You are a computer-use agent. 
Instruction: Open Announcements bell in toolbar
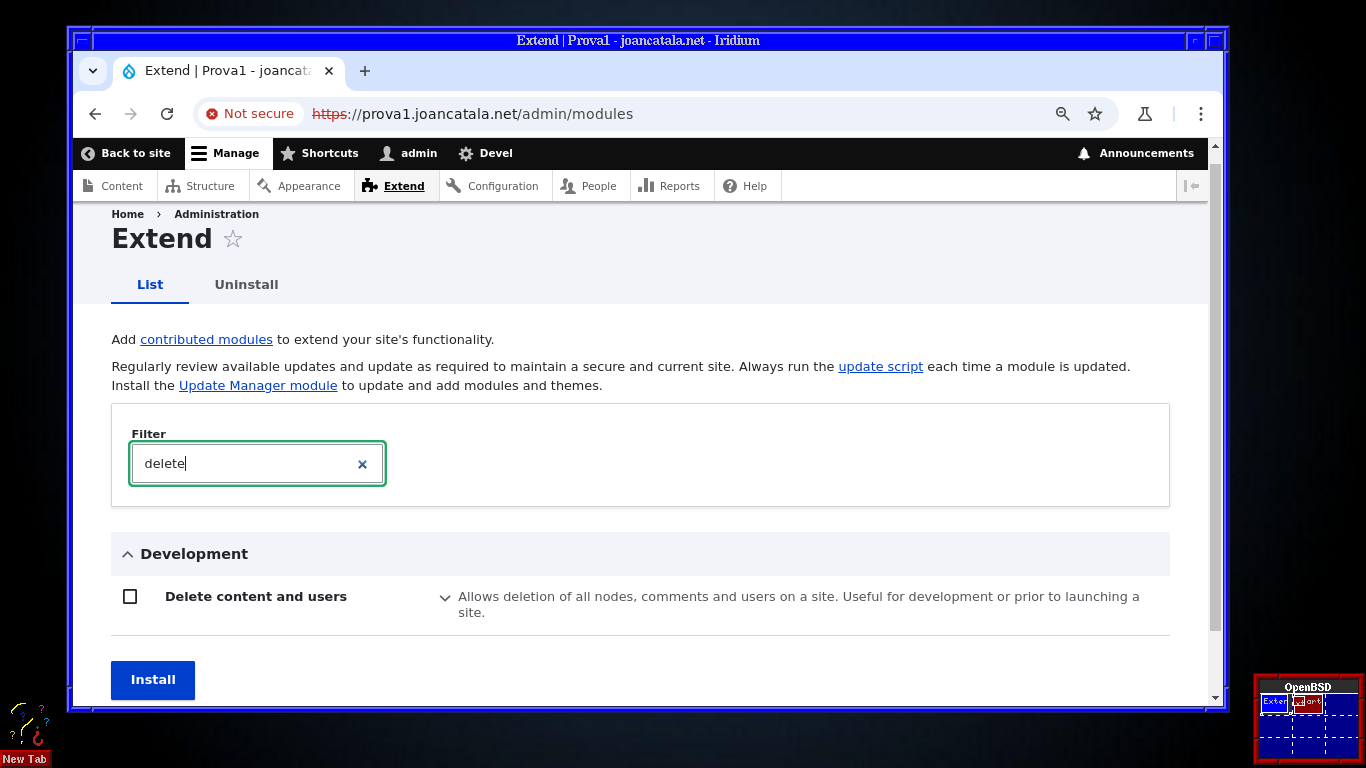coord(1136,153)
